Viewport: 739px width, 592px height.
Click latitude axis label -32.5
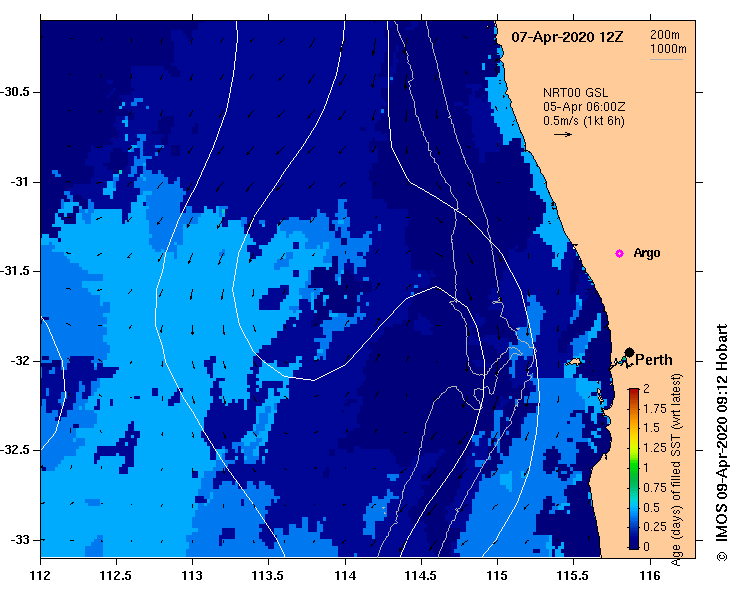pyautogui.click(x=16, y=450)
